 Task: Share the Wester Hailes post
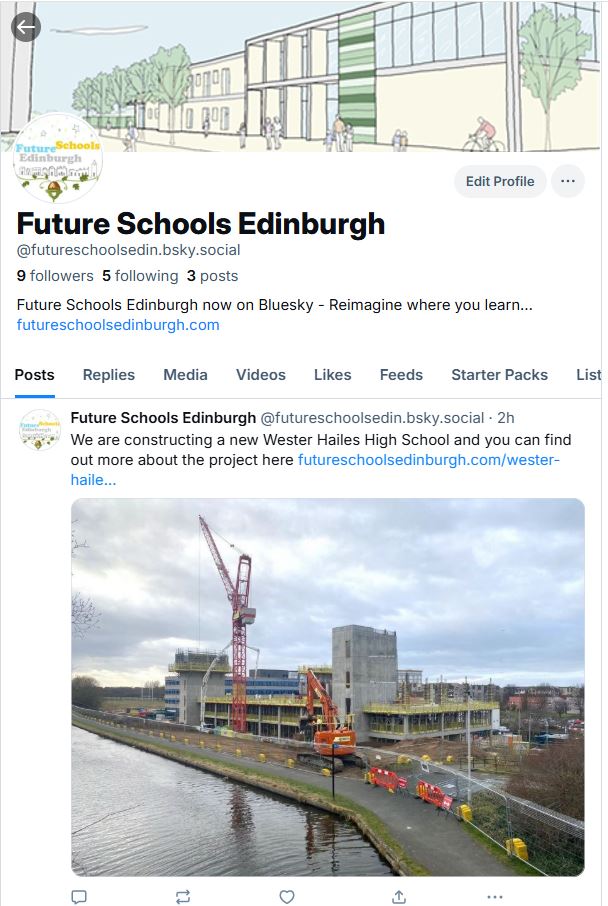[x=399, y=896]
